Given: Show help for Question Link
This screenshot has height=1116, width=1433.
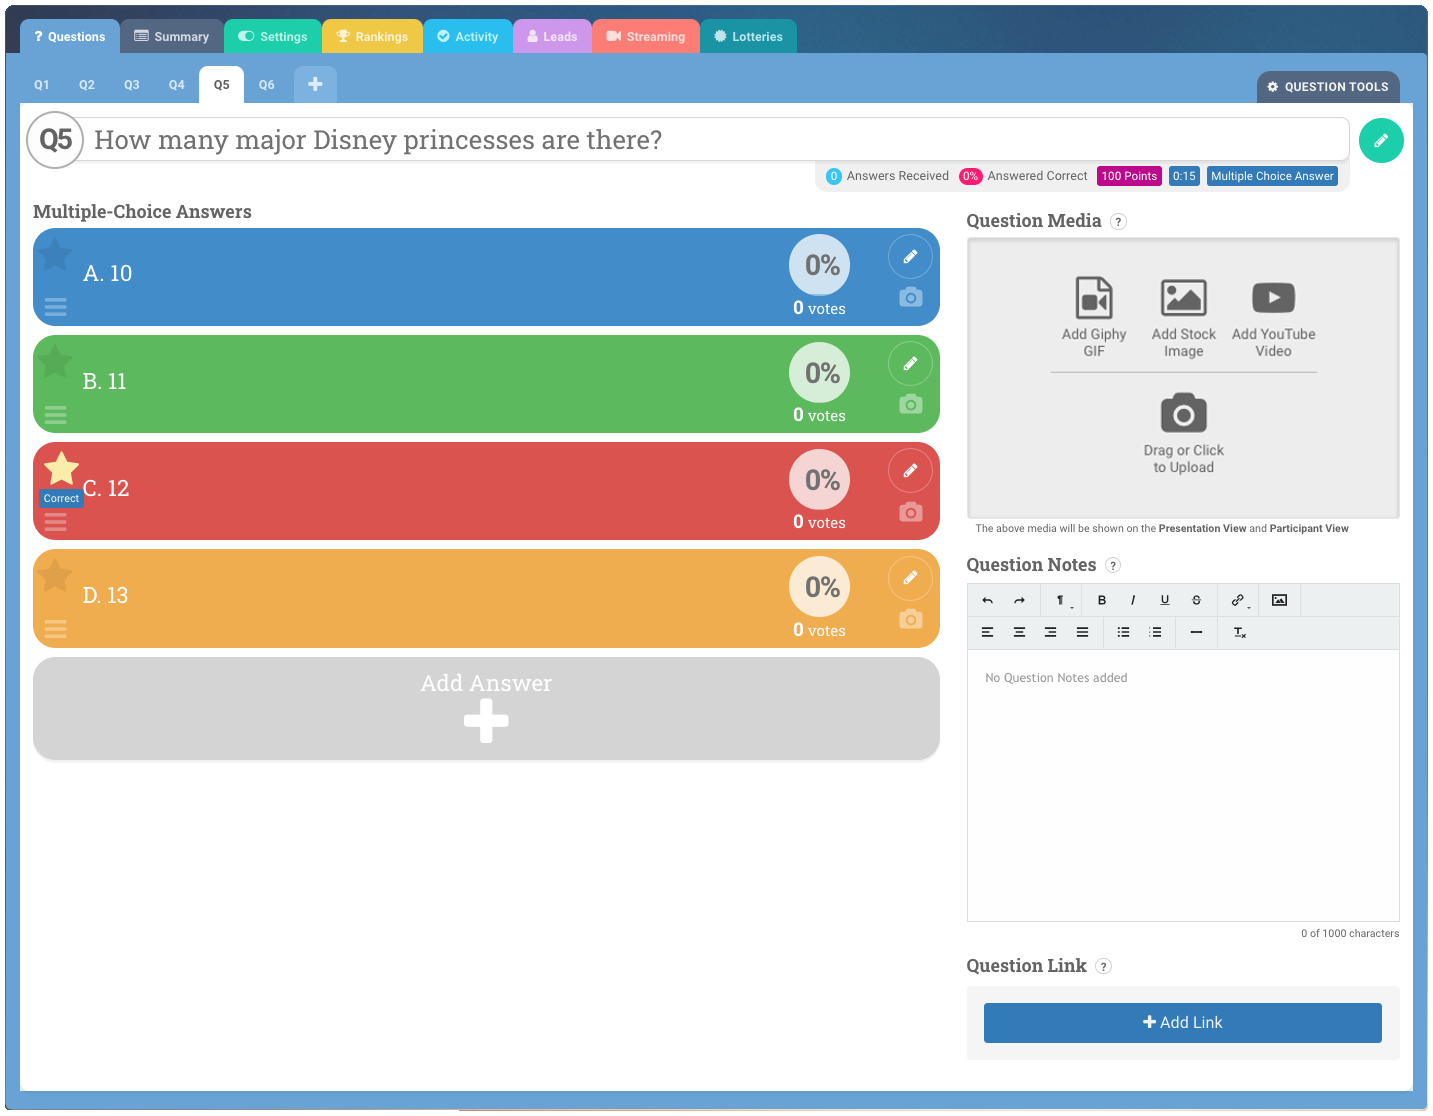Looking at the screenshot, I should coord(1104,967).
